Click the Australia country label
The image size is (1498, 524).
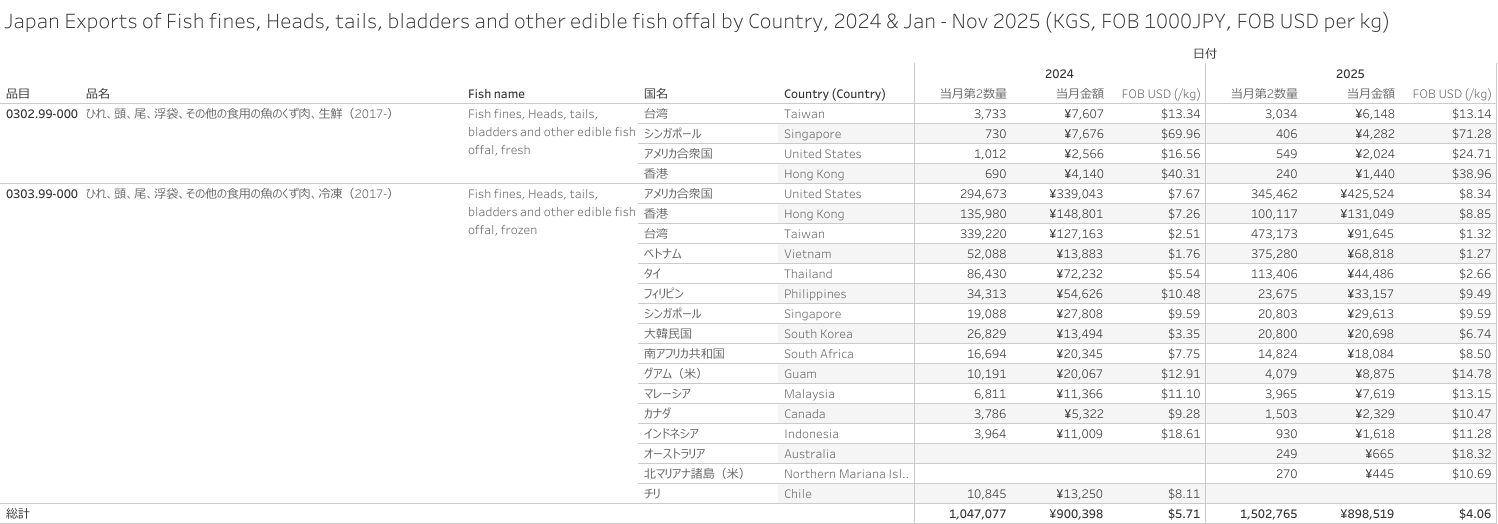[x=810, y=454]
